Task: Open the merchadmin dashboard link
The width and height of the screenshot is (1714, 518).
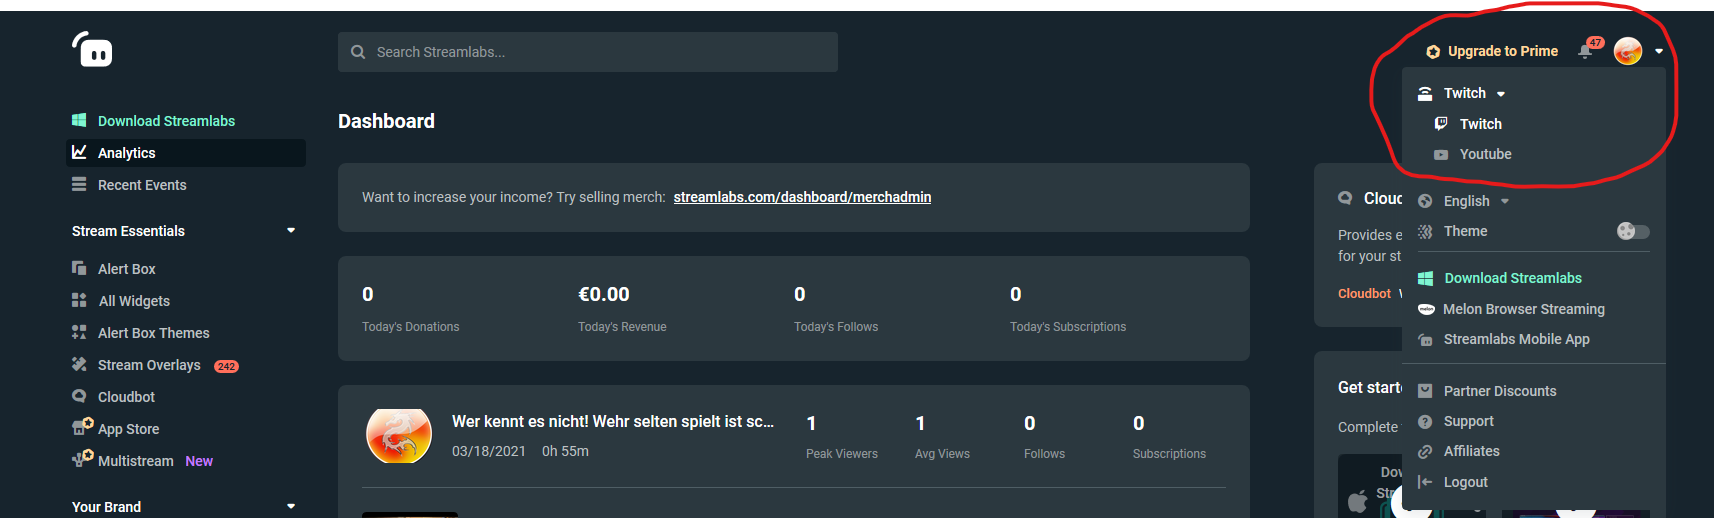Action: [802, 197]
